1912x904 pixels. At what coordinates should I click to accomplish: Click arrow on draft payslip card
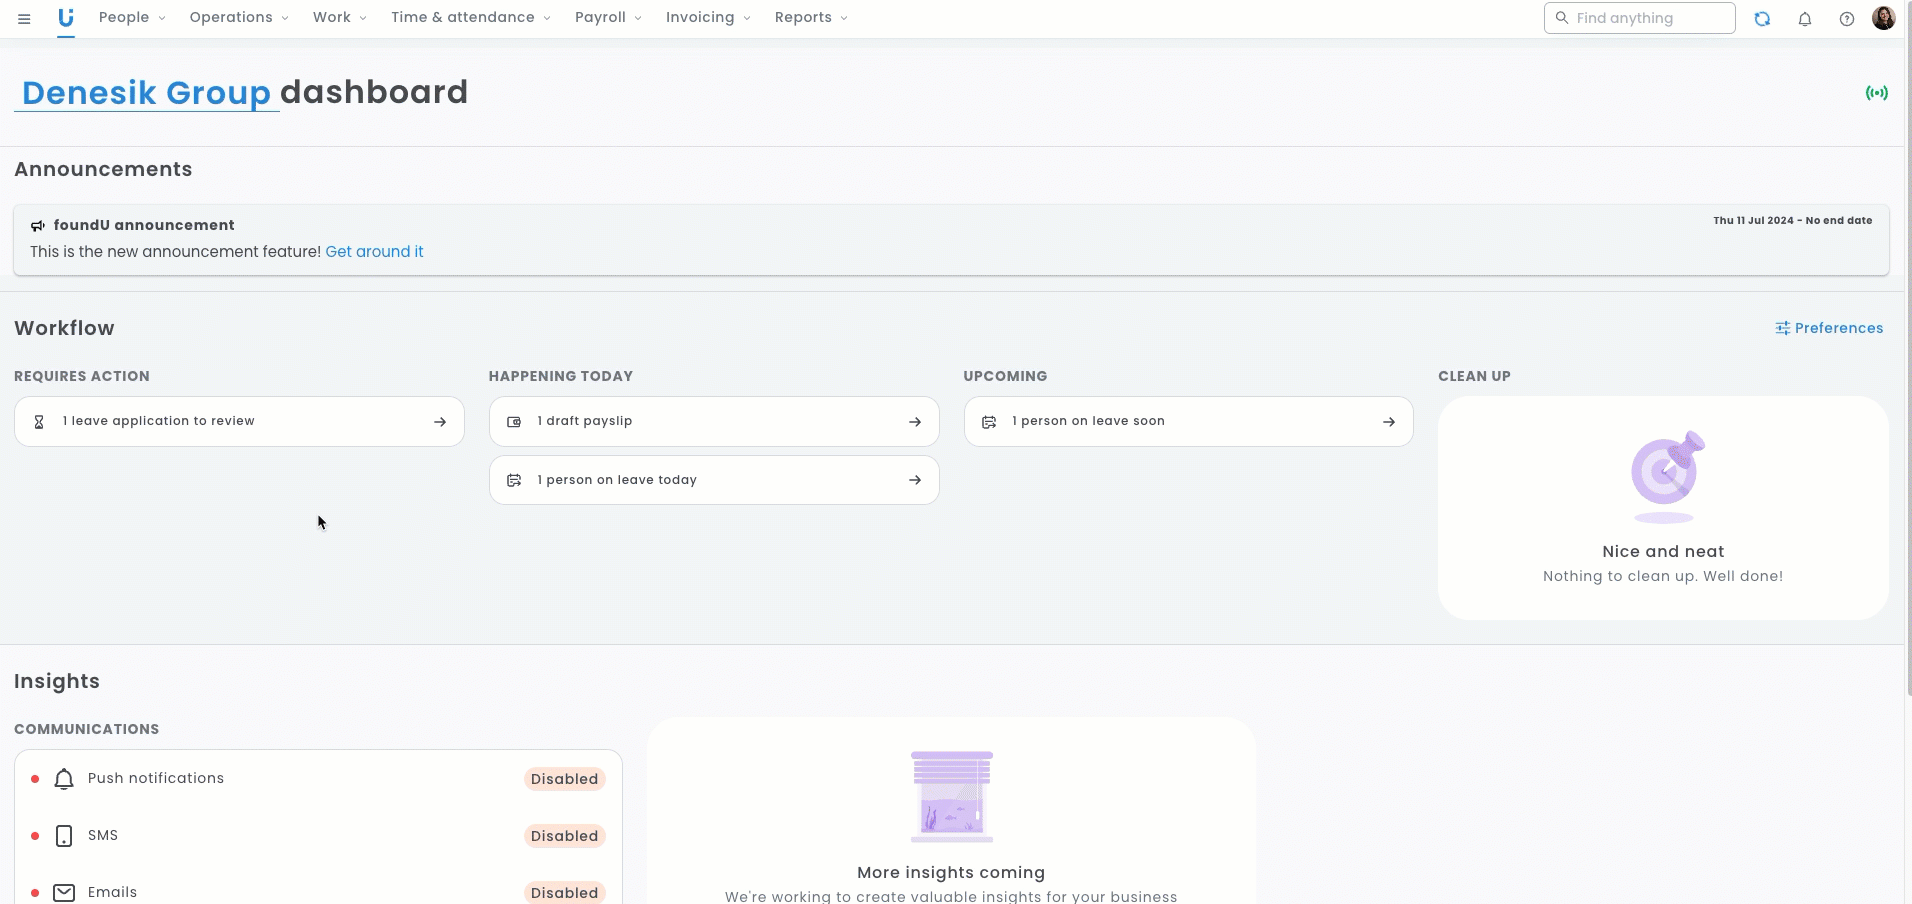click(x=914, y=422)
